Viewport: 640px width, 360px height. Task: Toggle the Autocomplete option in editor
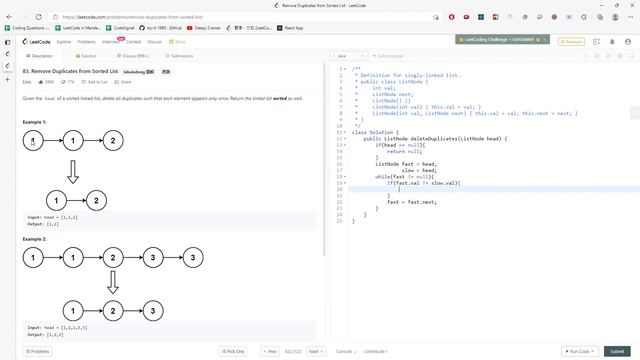click(x=388, y=56)
